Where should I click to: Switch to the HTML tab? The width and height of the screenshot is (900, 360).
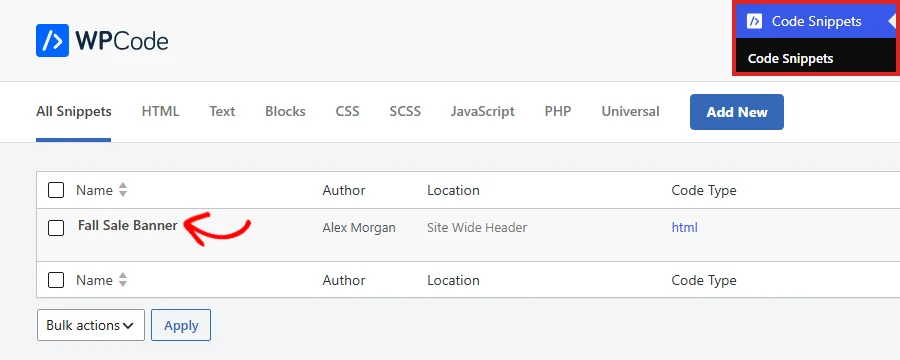point(160,111)
